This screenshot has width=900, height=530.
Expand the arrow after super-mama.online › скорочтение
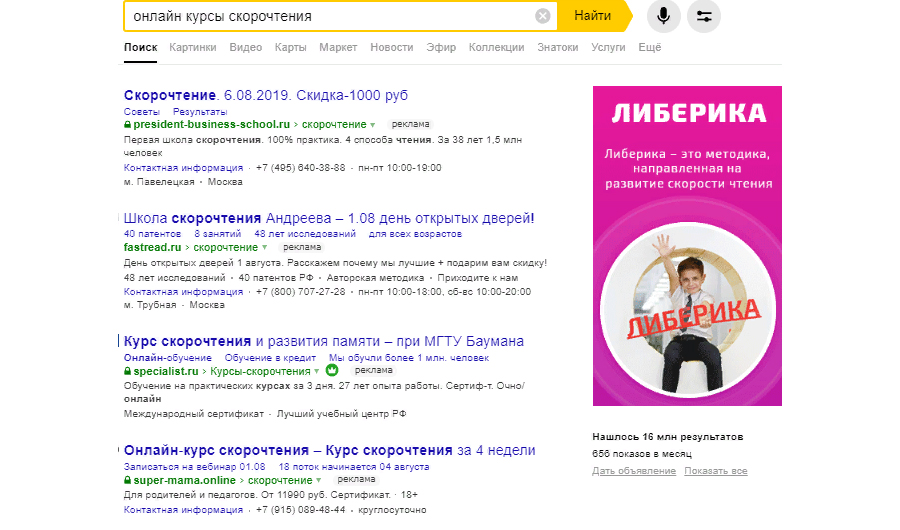[x=317, y=481]
